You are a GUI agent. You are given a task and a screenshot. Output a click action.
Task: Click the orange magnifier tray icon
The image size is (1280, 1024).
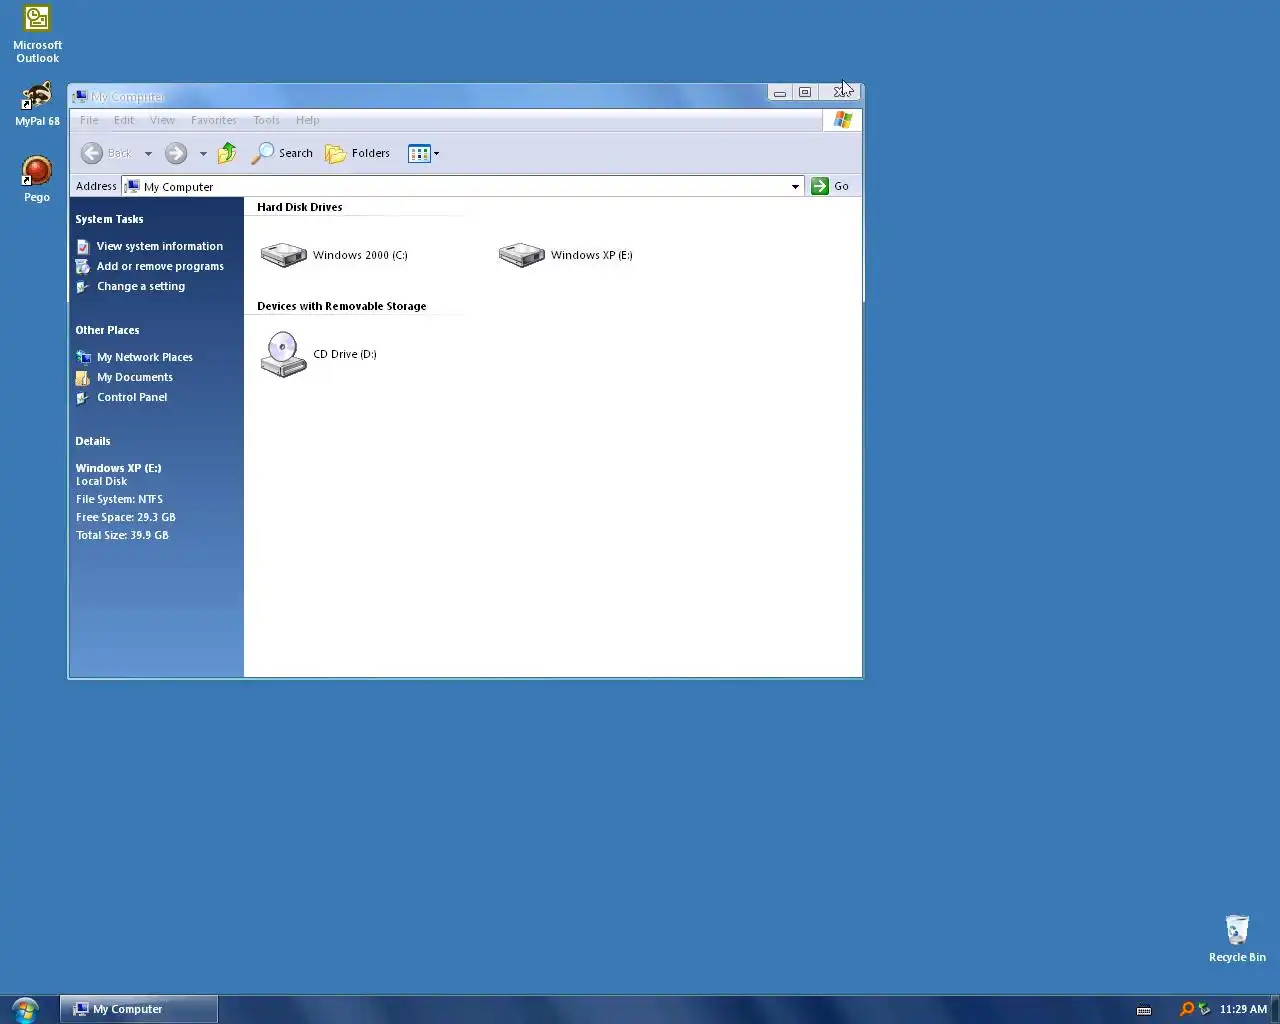pos(1186,1009)
